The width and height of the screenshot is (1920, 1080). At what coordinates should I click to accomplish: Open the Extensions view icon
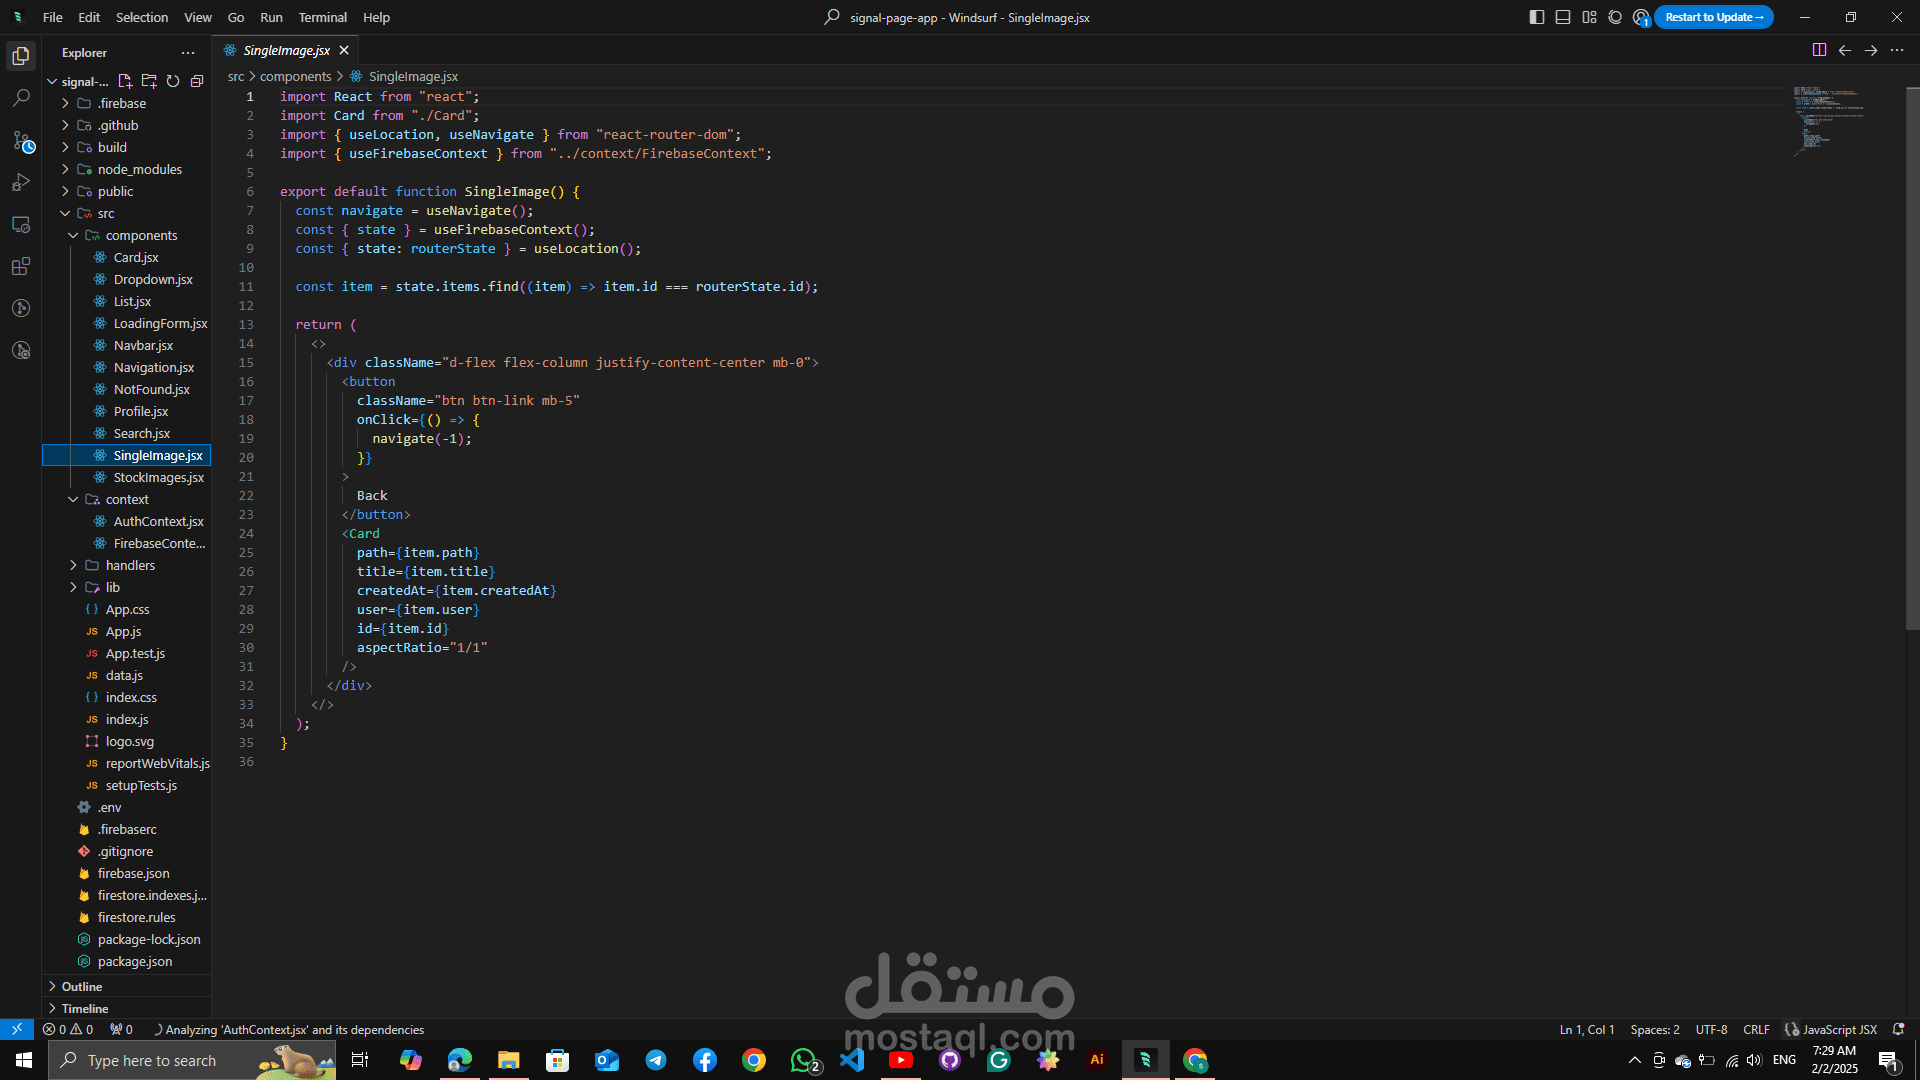click(21, 267)
